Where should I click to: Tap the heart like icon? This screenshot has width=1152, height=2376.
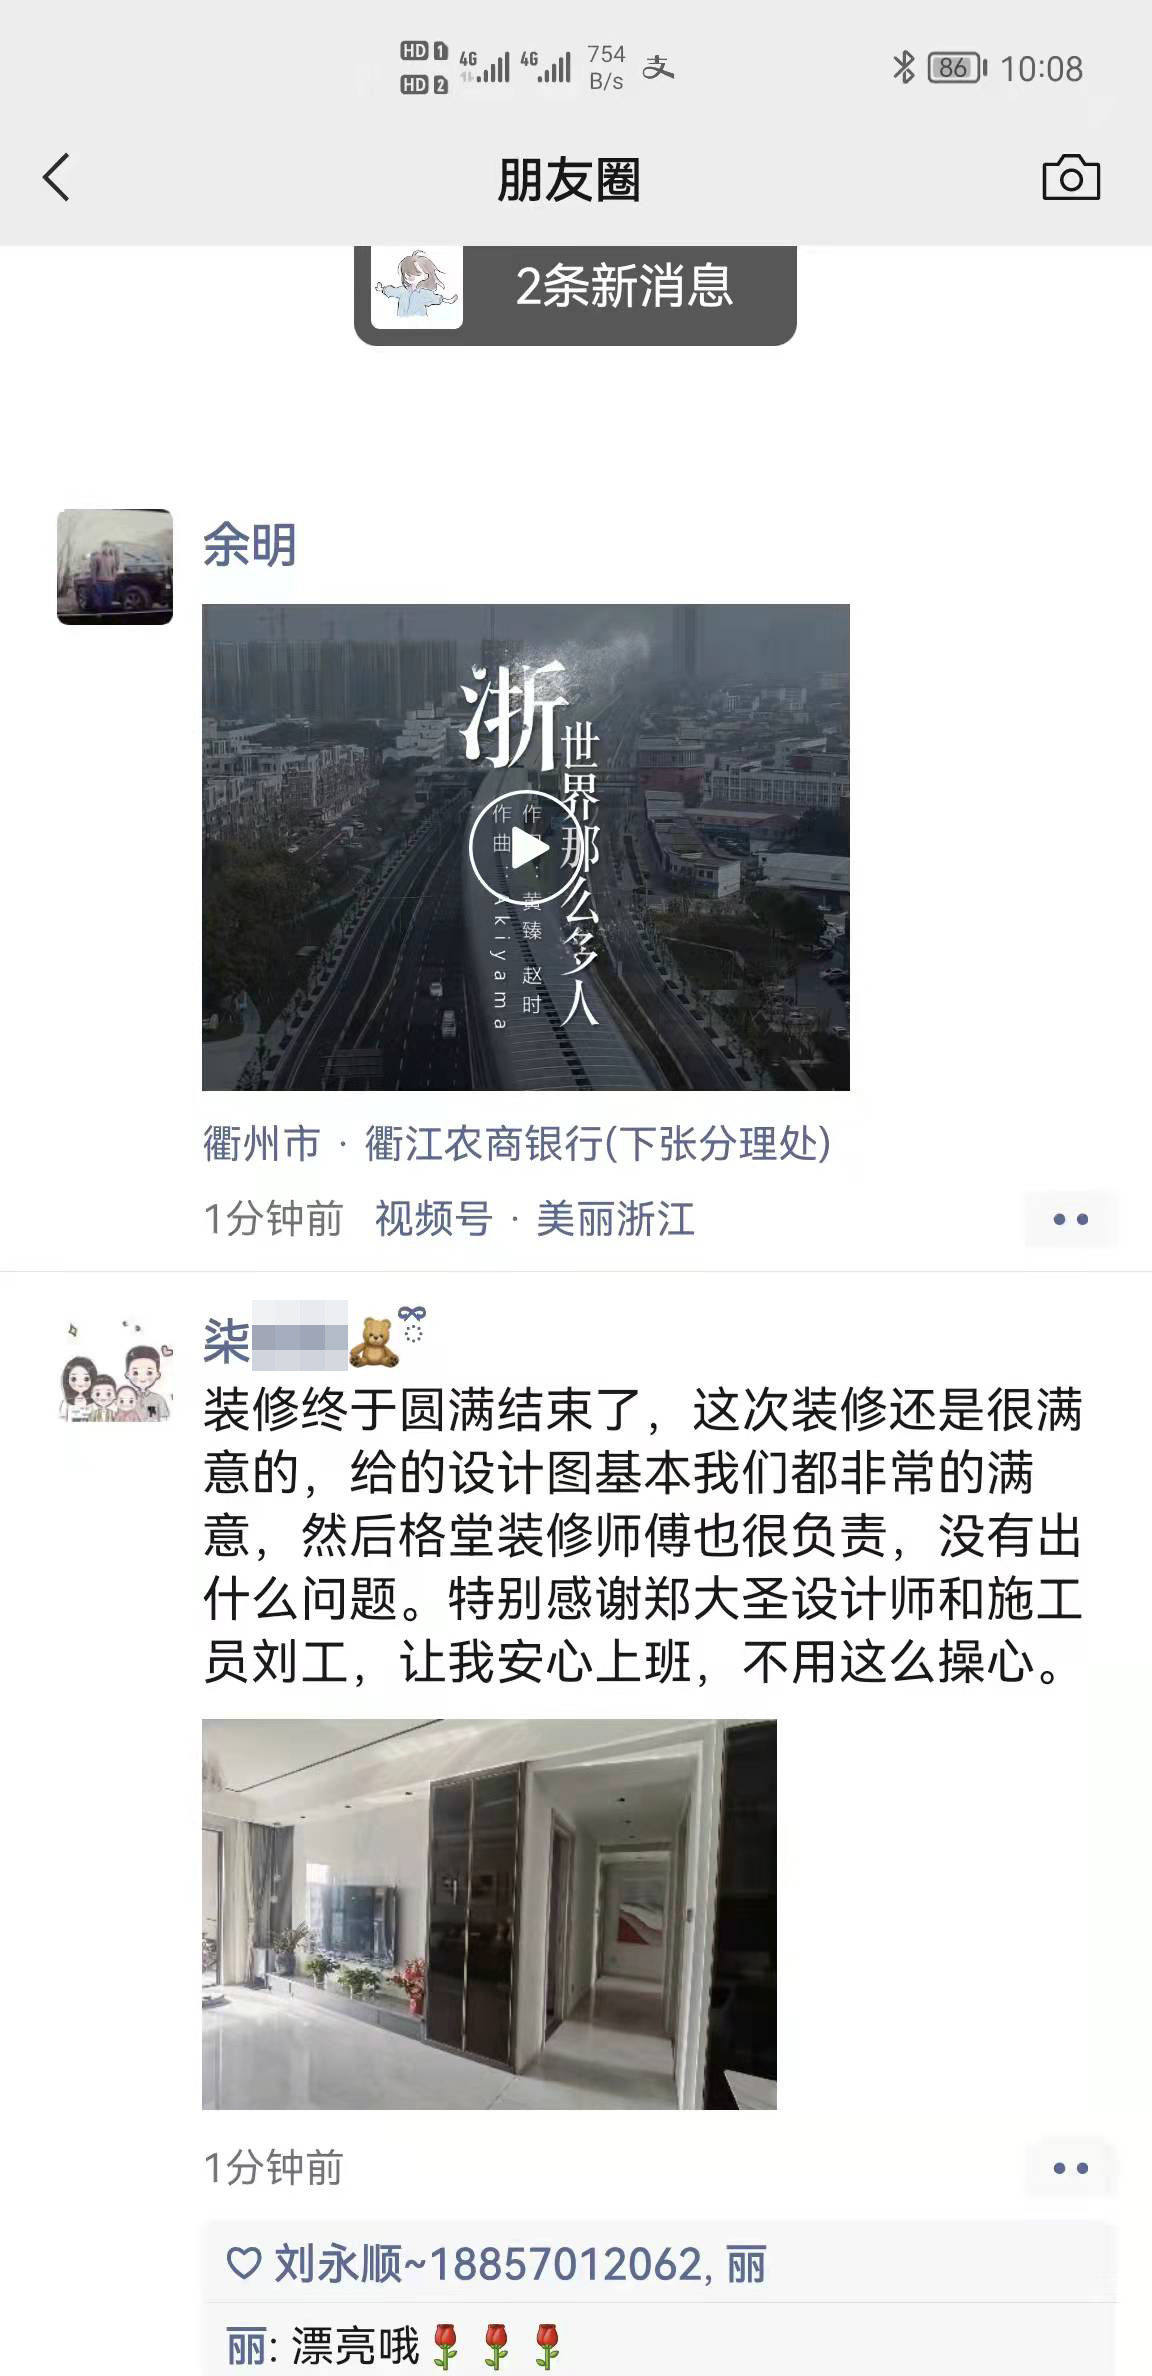(x=244, y=2263)
